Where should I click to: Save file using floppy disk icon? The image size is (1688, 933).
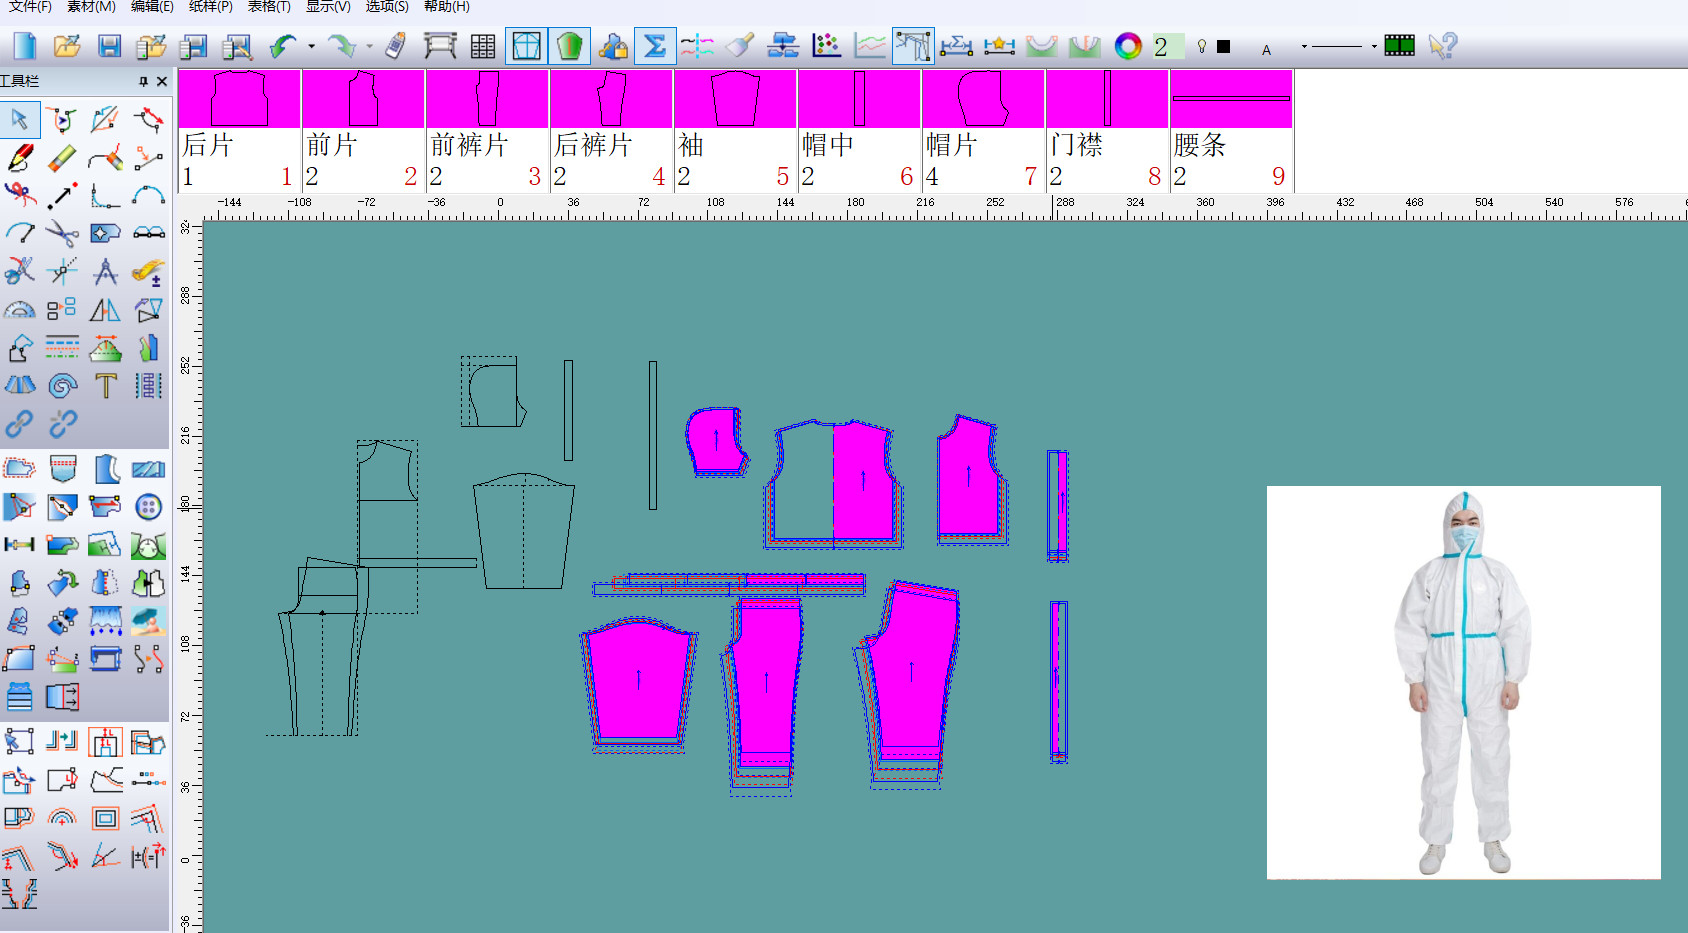[x=109, y=46]
